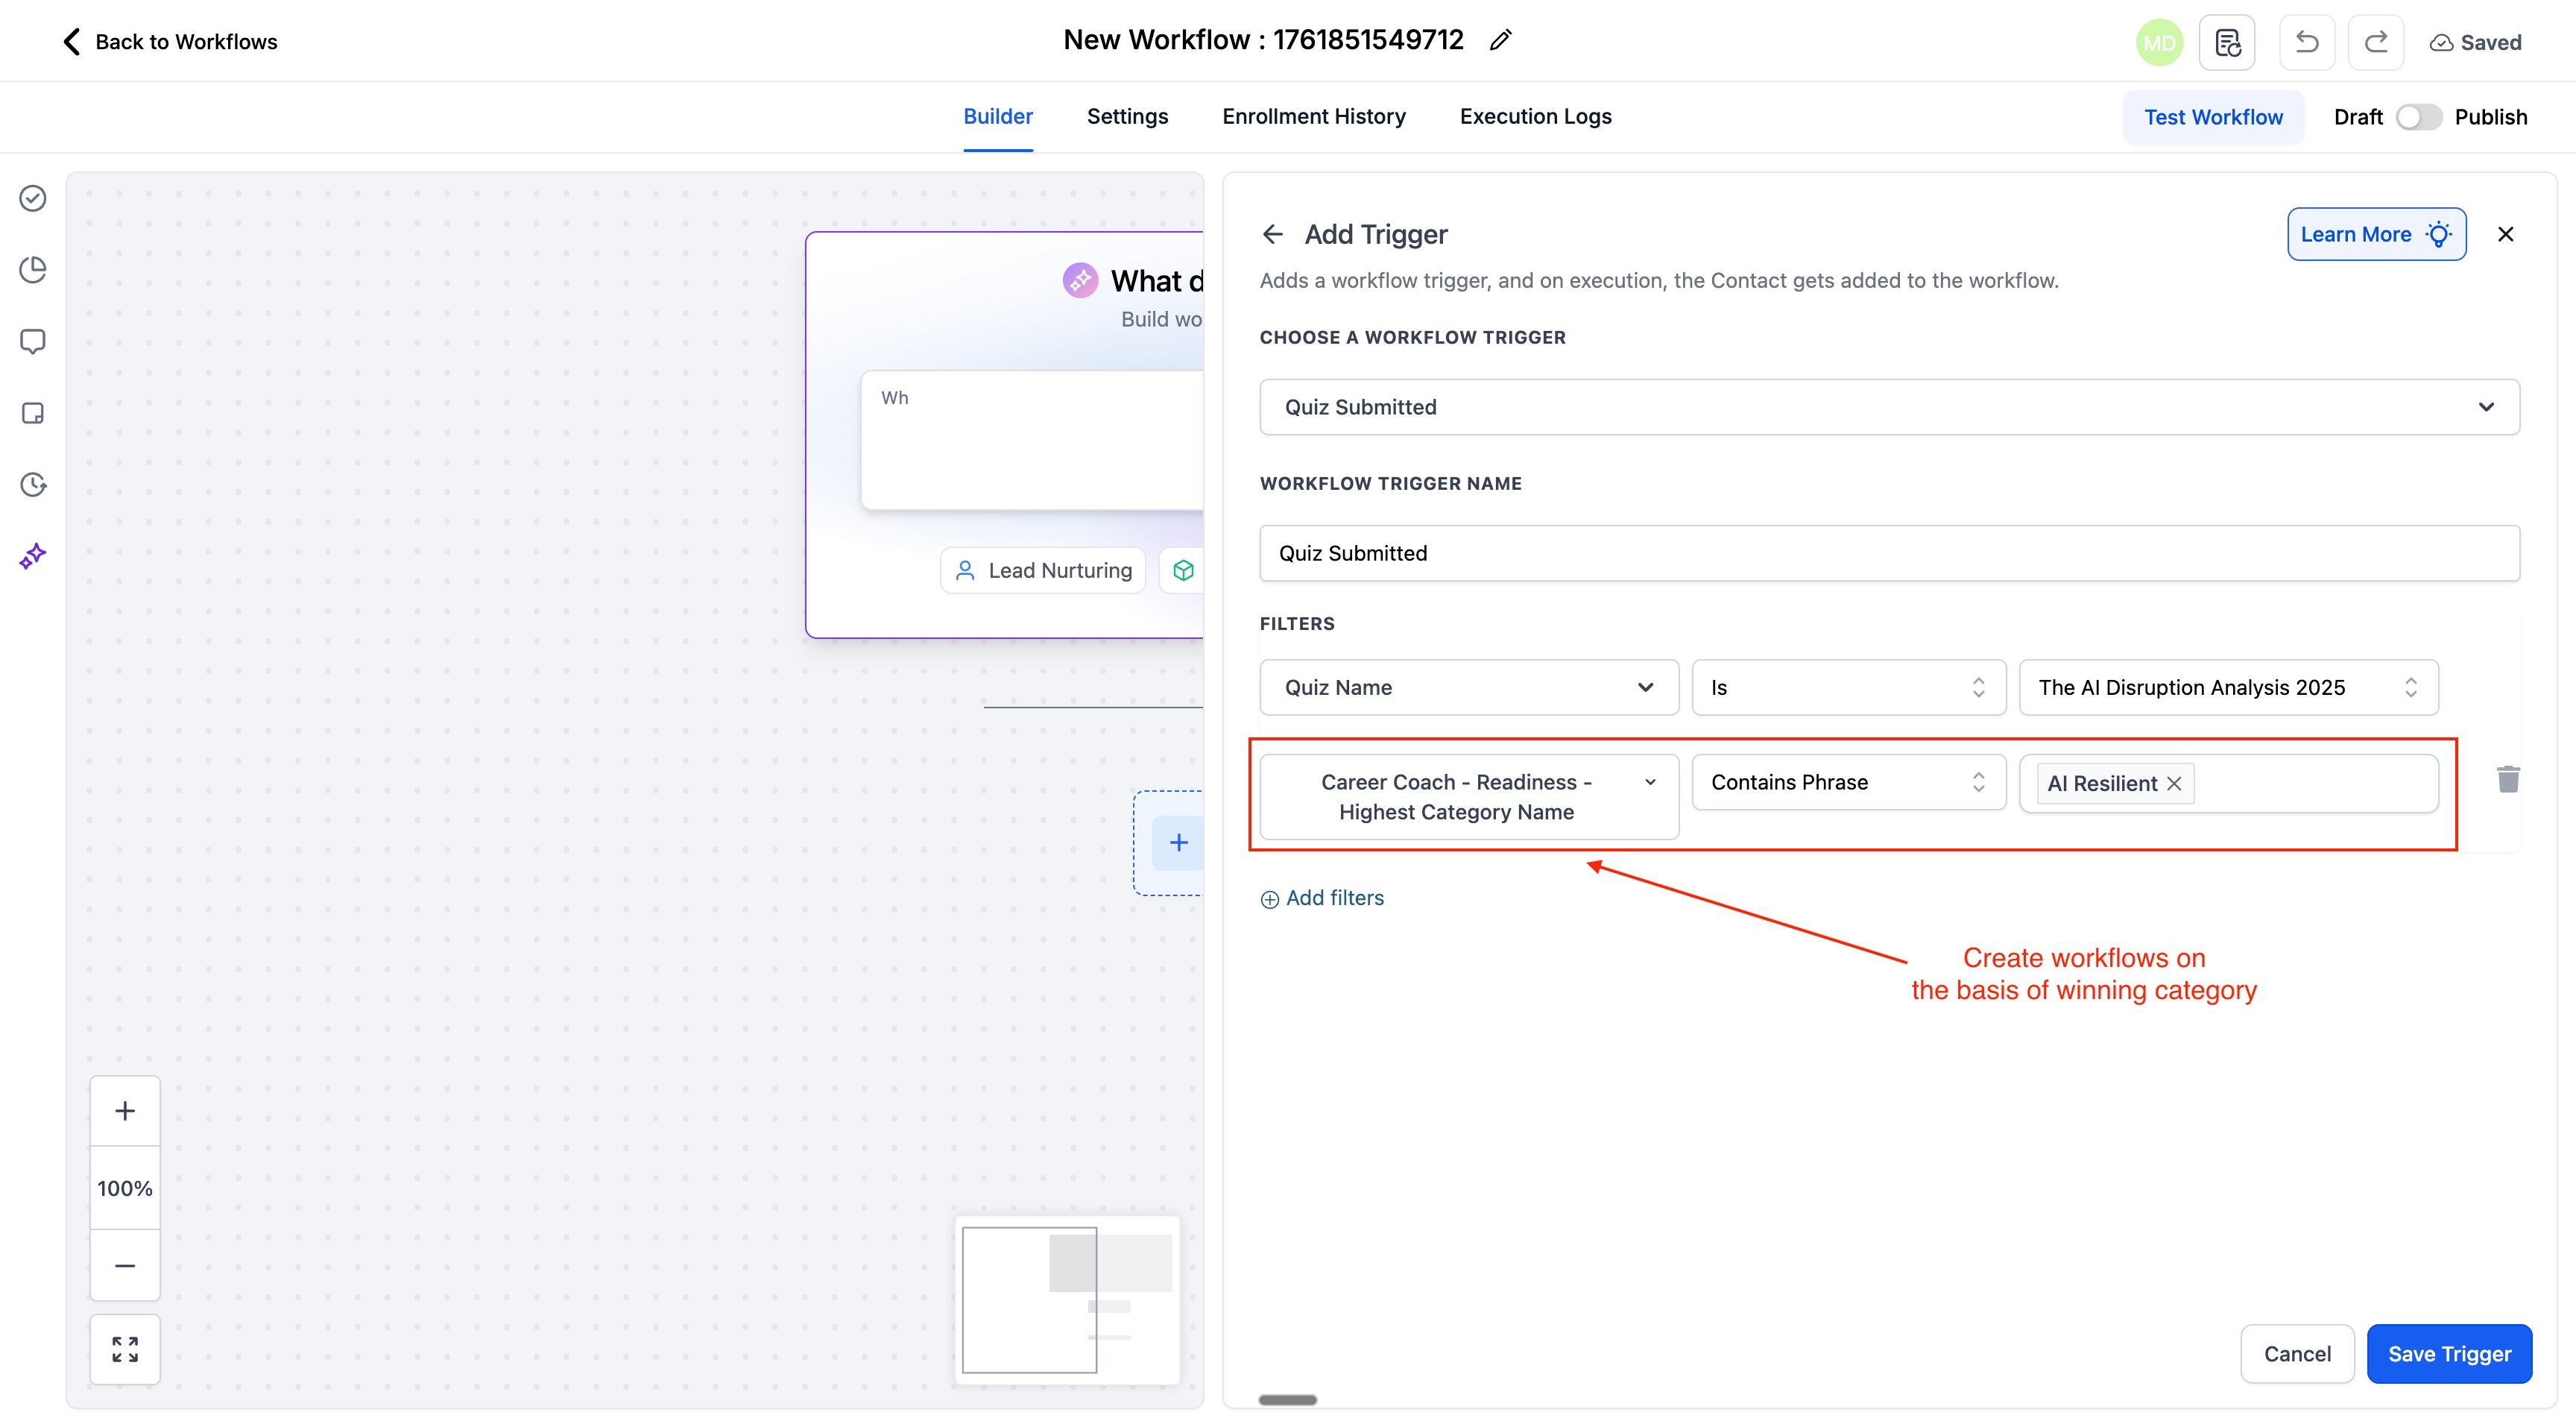The height and width of the screenshot is (1427, 2576).
Task: Click the Workflow Trigger Name input field
Action: click(x=1888, y=553)
